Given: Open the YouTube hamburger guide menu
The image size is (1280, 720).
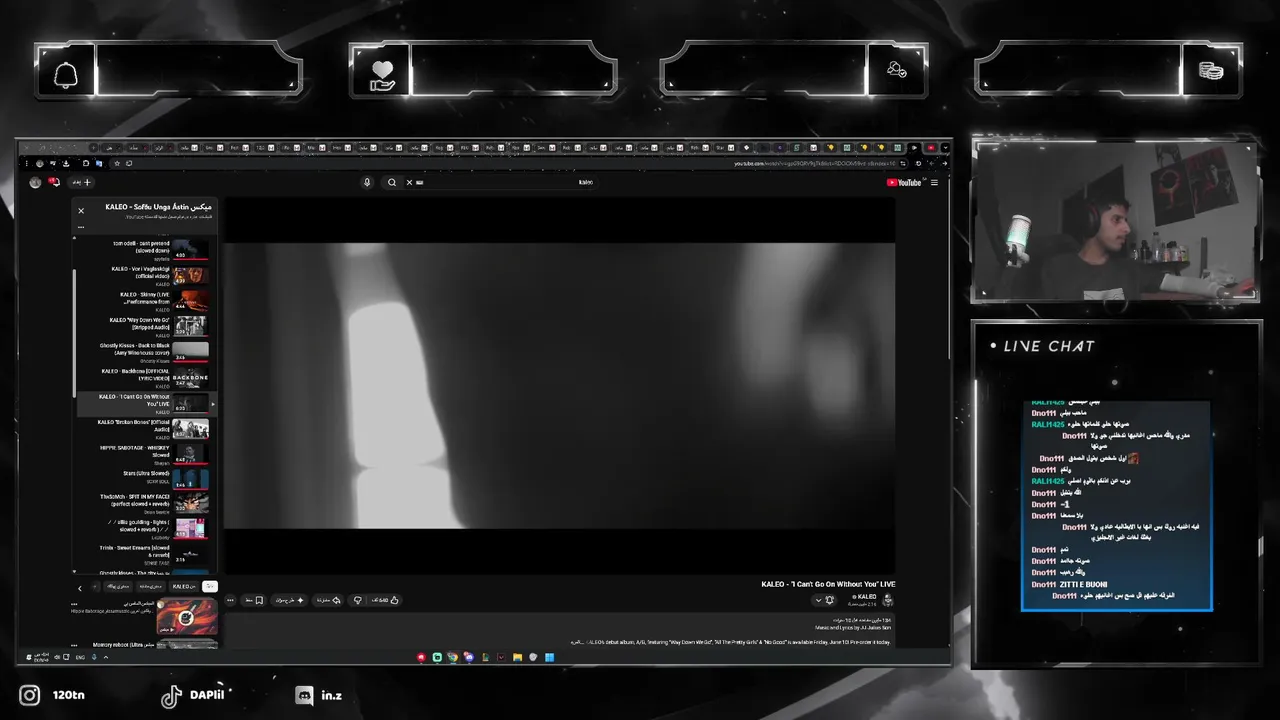Looking at the screenshot, I should [934, 182].
